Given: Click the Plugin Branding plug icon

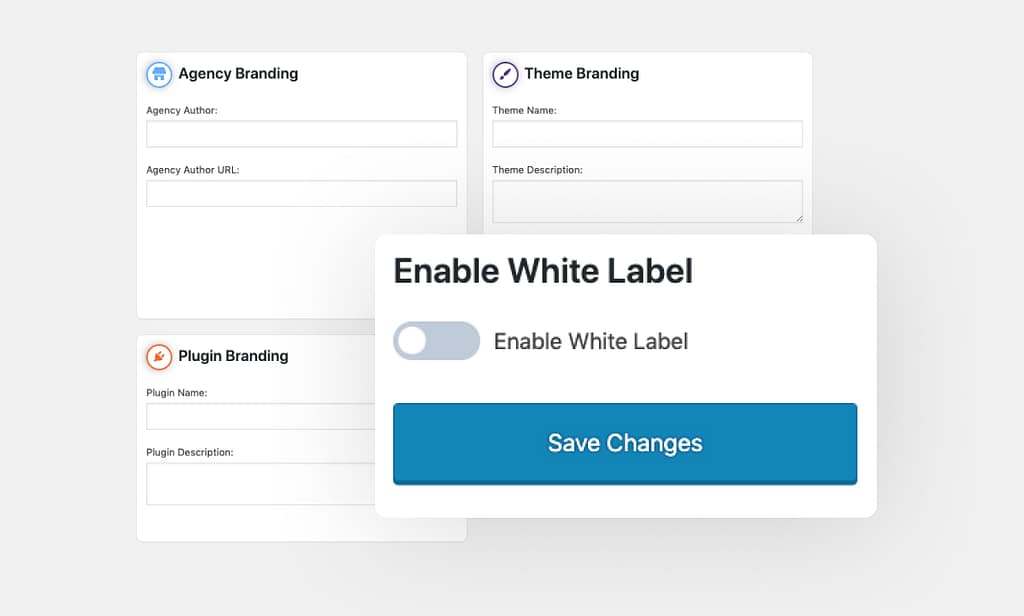Looking at the screenshot, I should coord(160,356).
